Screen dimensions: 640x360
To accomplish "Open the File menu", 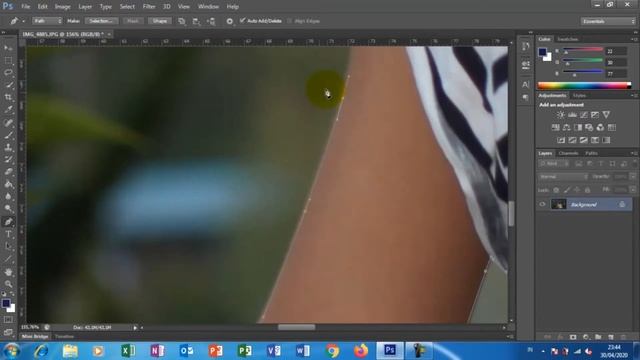I will click(26, 7).
